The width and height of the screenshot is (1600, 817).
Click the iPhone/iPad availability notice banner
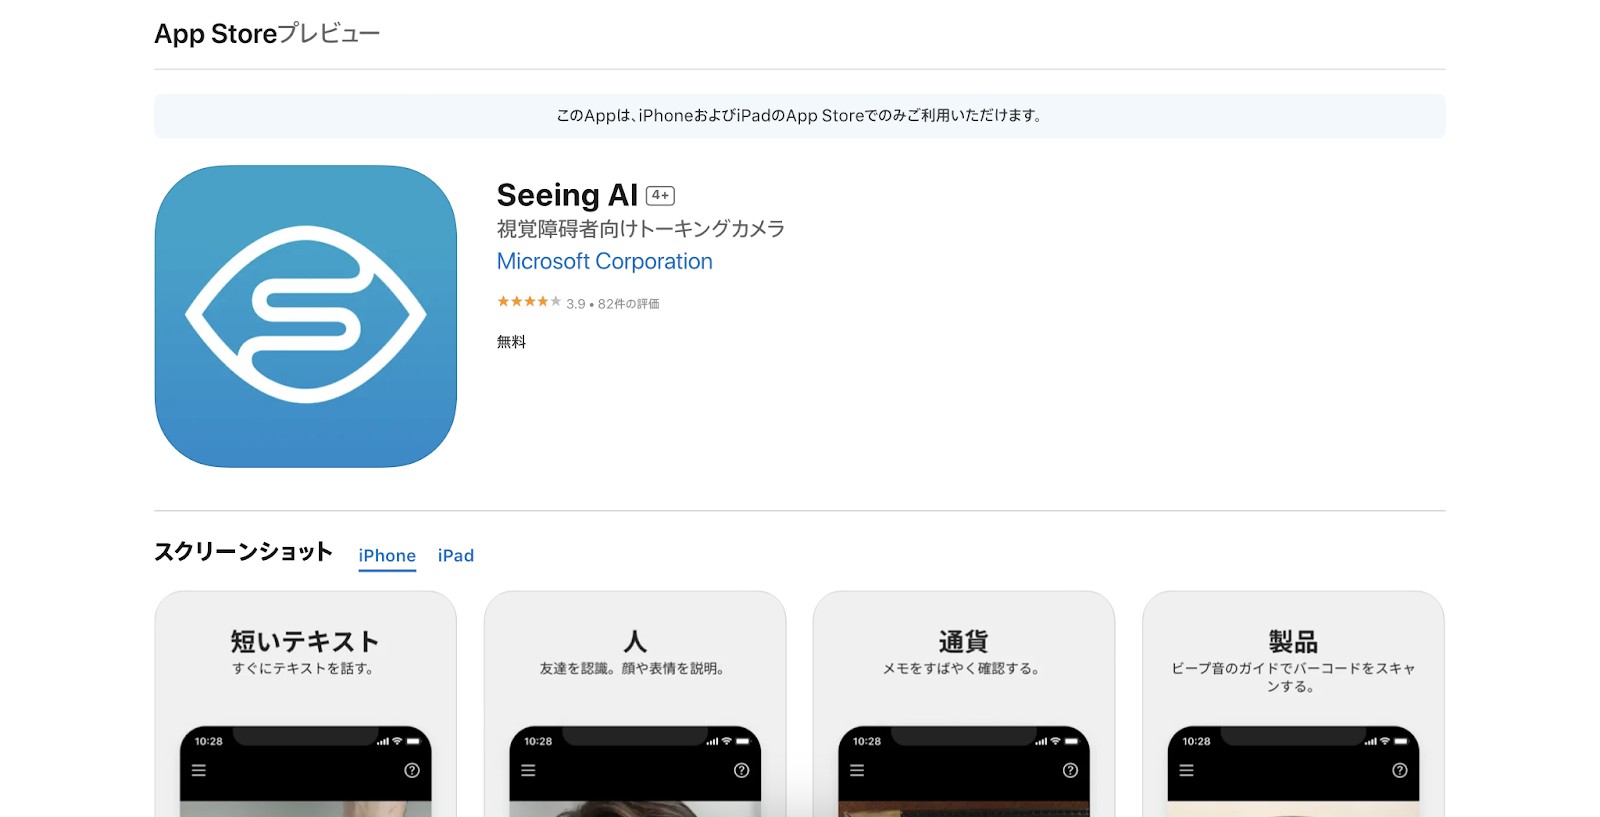pyautogui.click(x=800, y=116)
